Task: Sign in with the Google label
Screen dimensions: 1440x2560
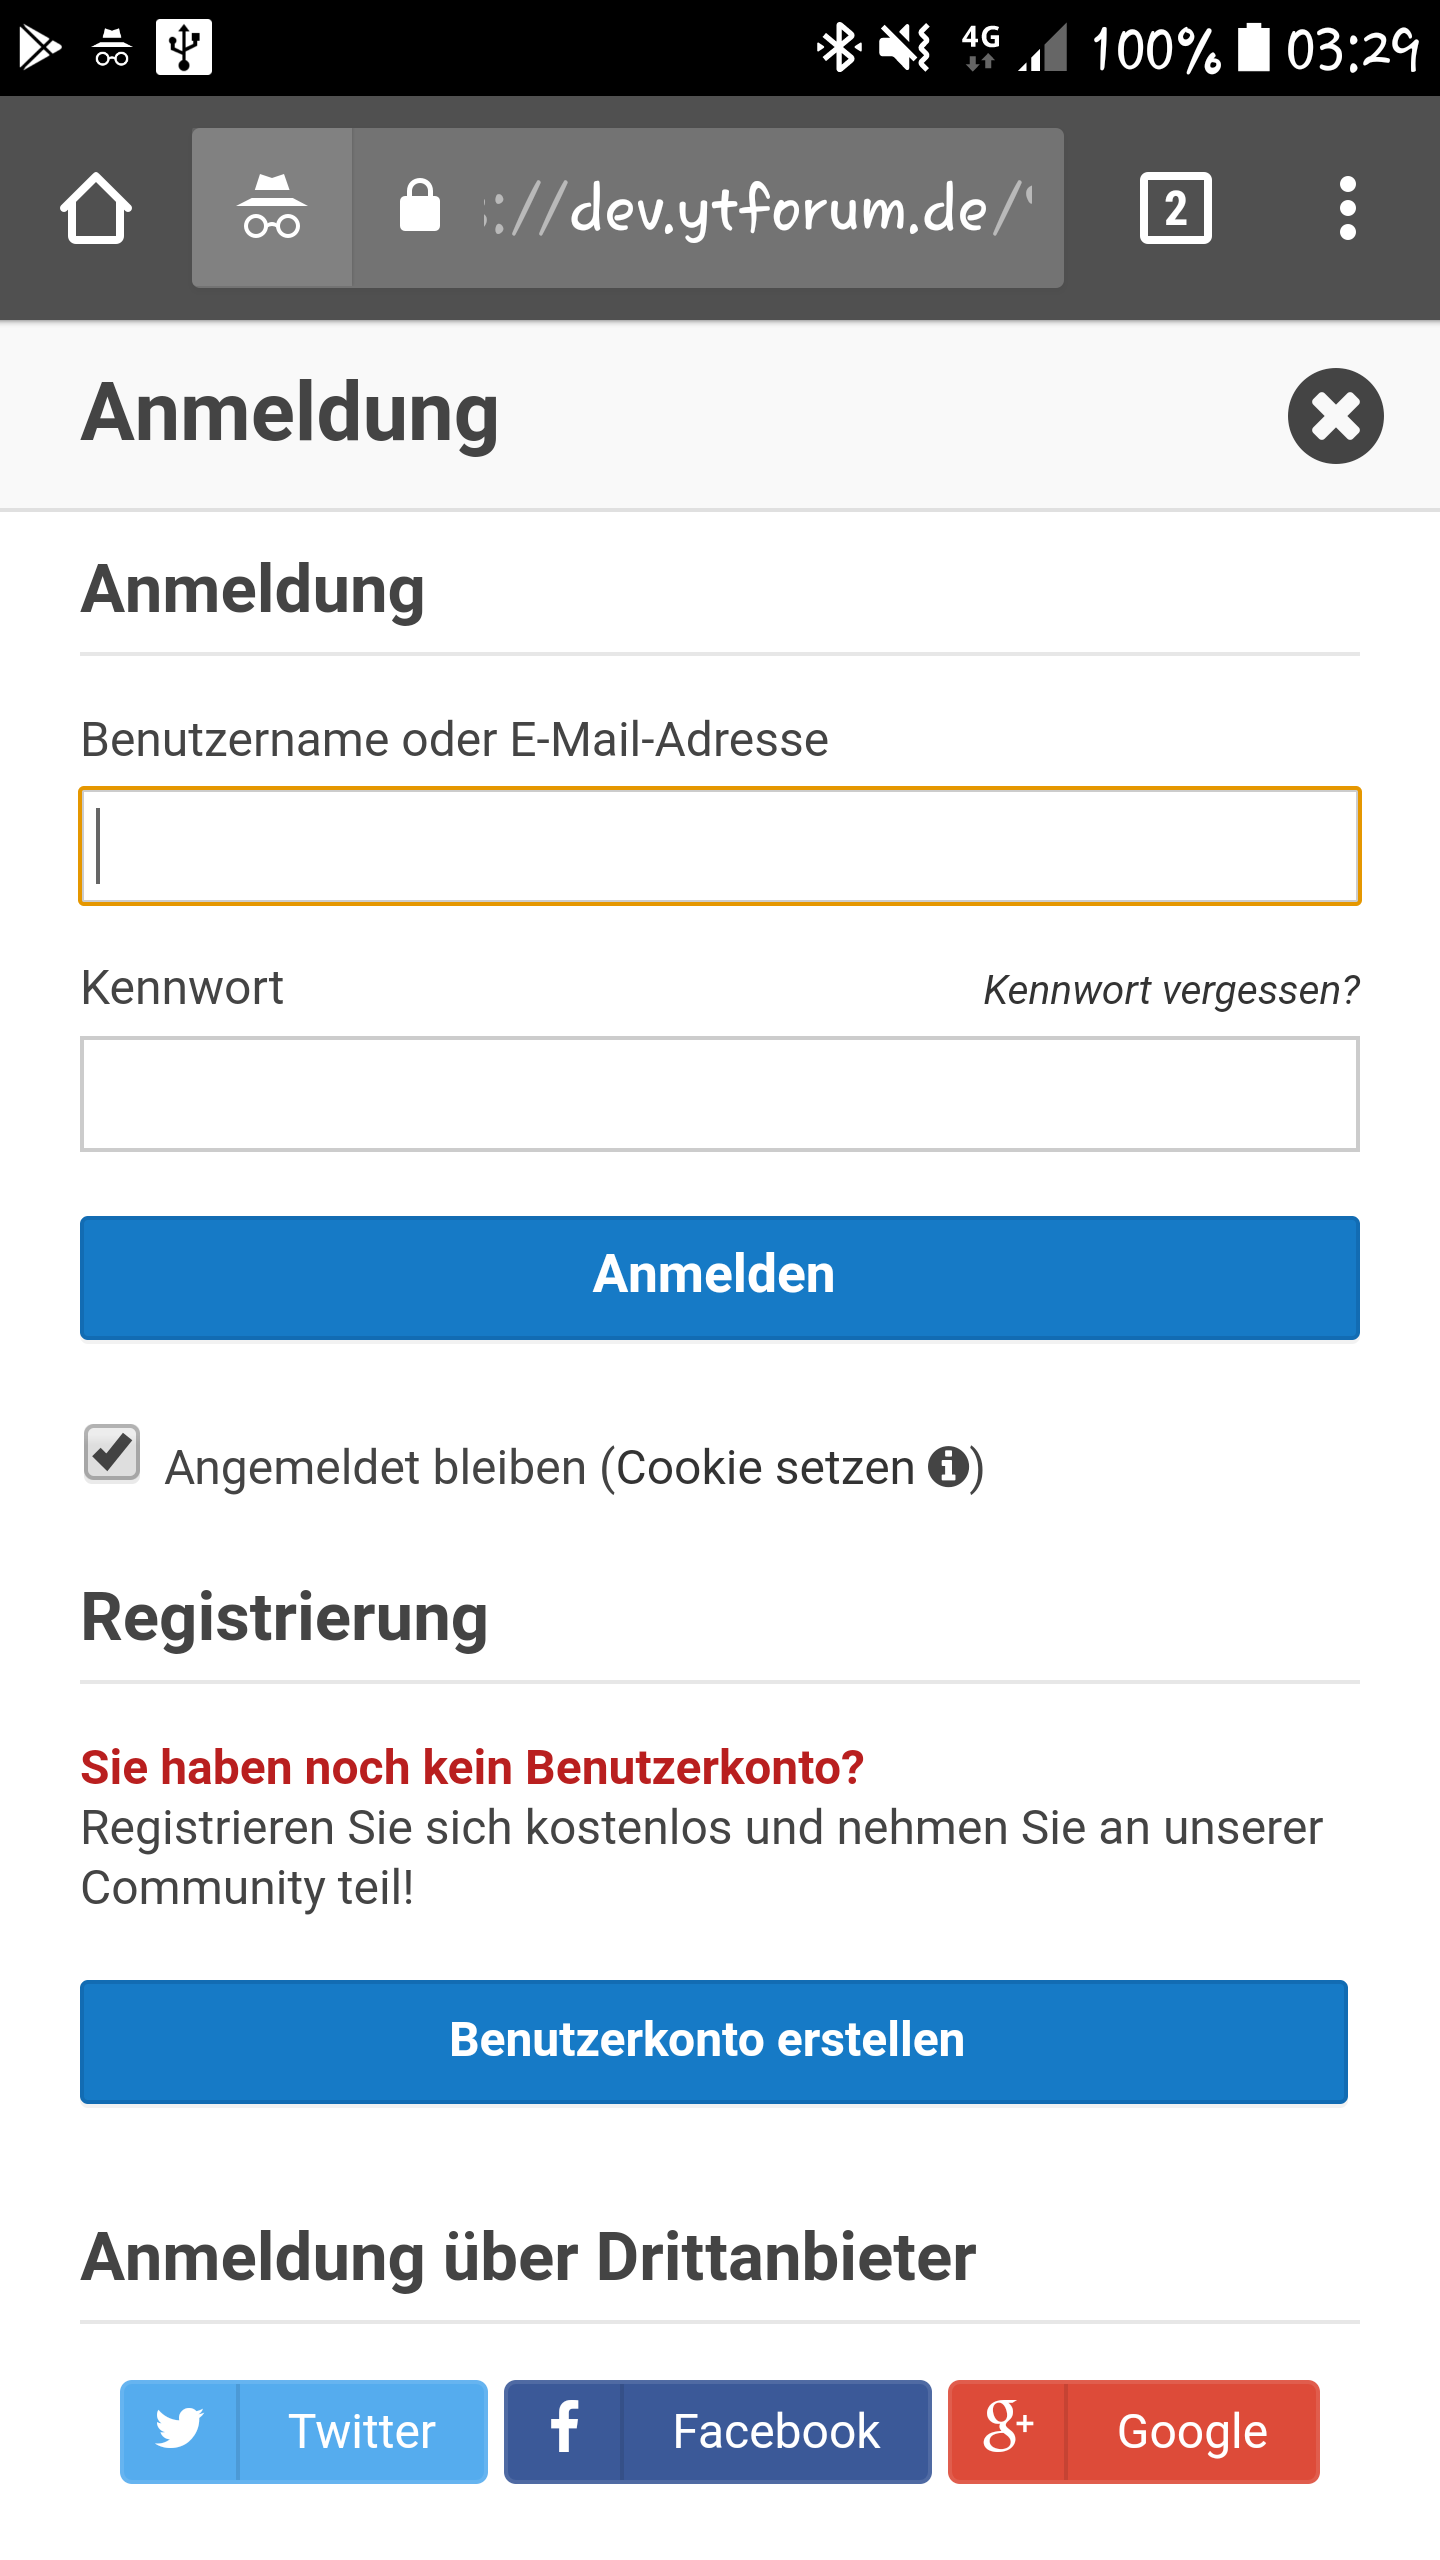Action: [1192, 2431]
